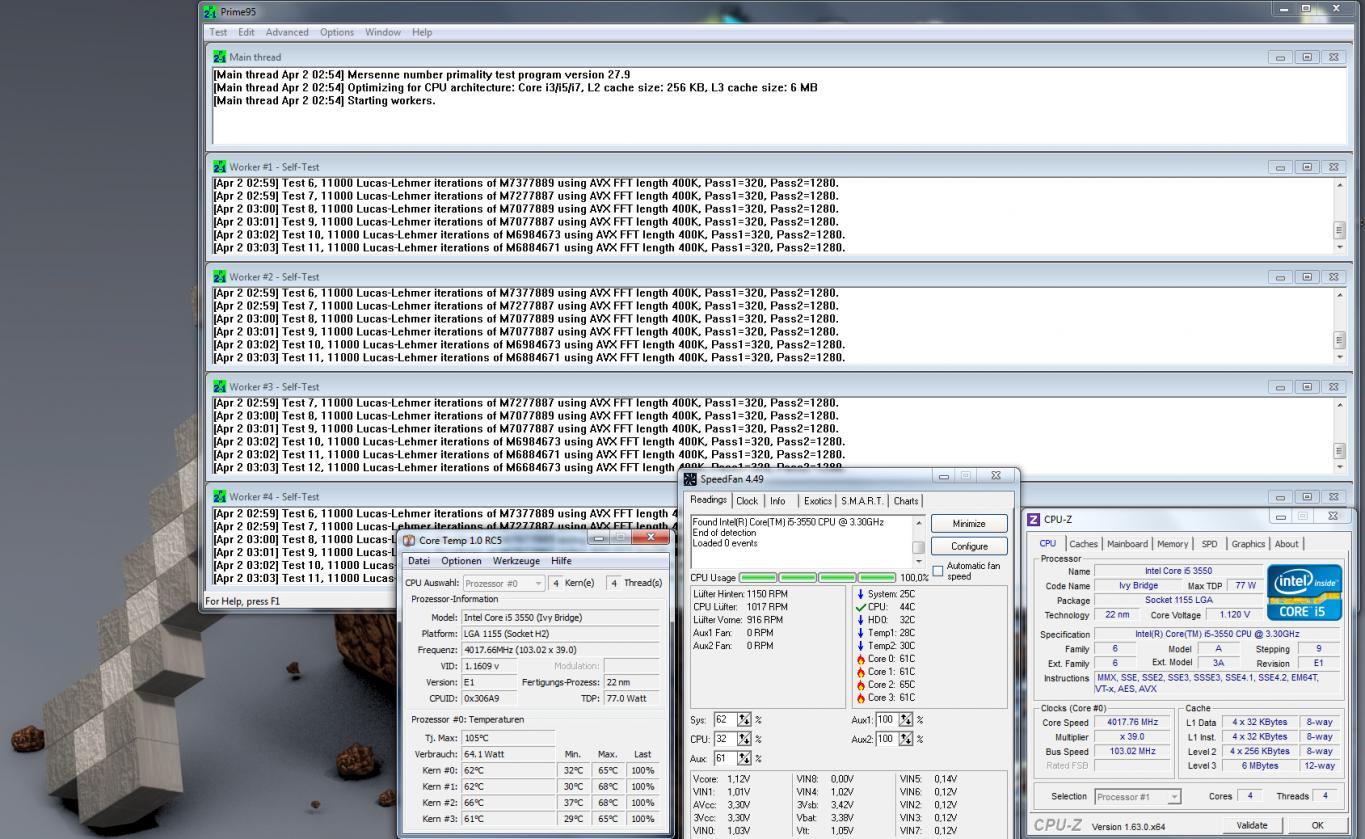Viewport: 1365px width, 839px height.
Task: Click the Aux2 speed spinner arrows
Action: [908, 739]
